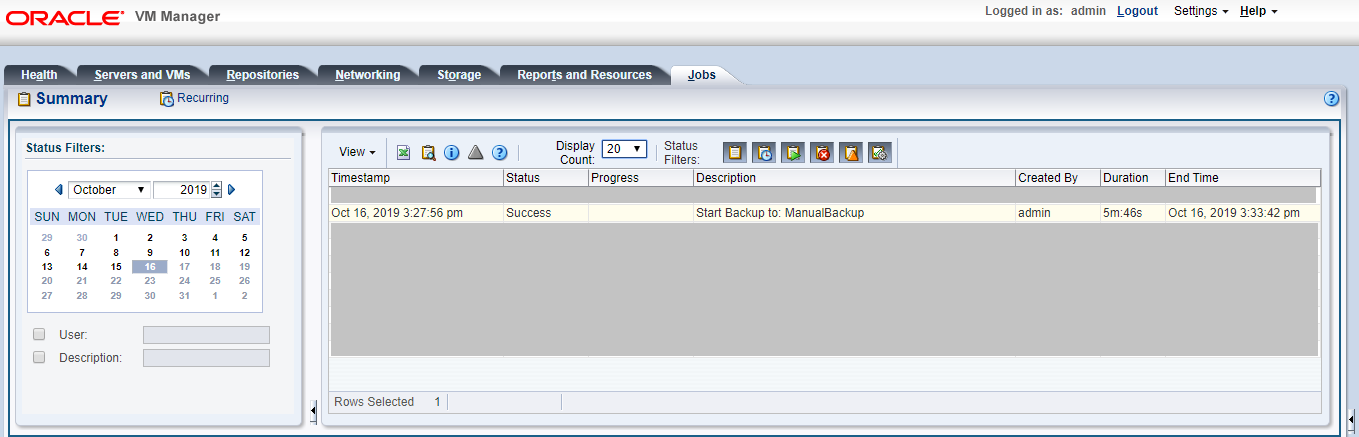This screenshot has width=1359, height=437.
Task: Click timestamp 'Oct 16, 2019 3:27:56 pm'
Action: (397, 213)
